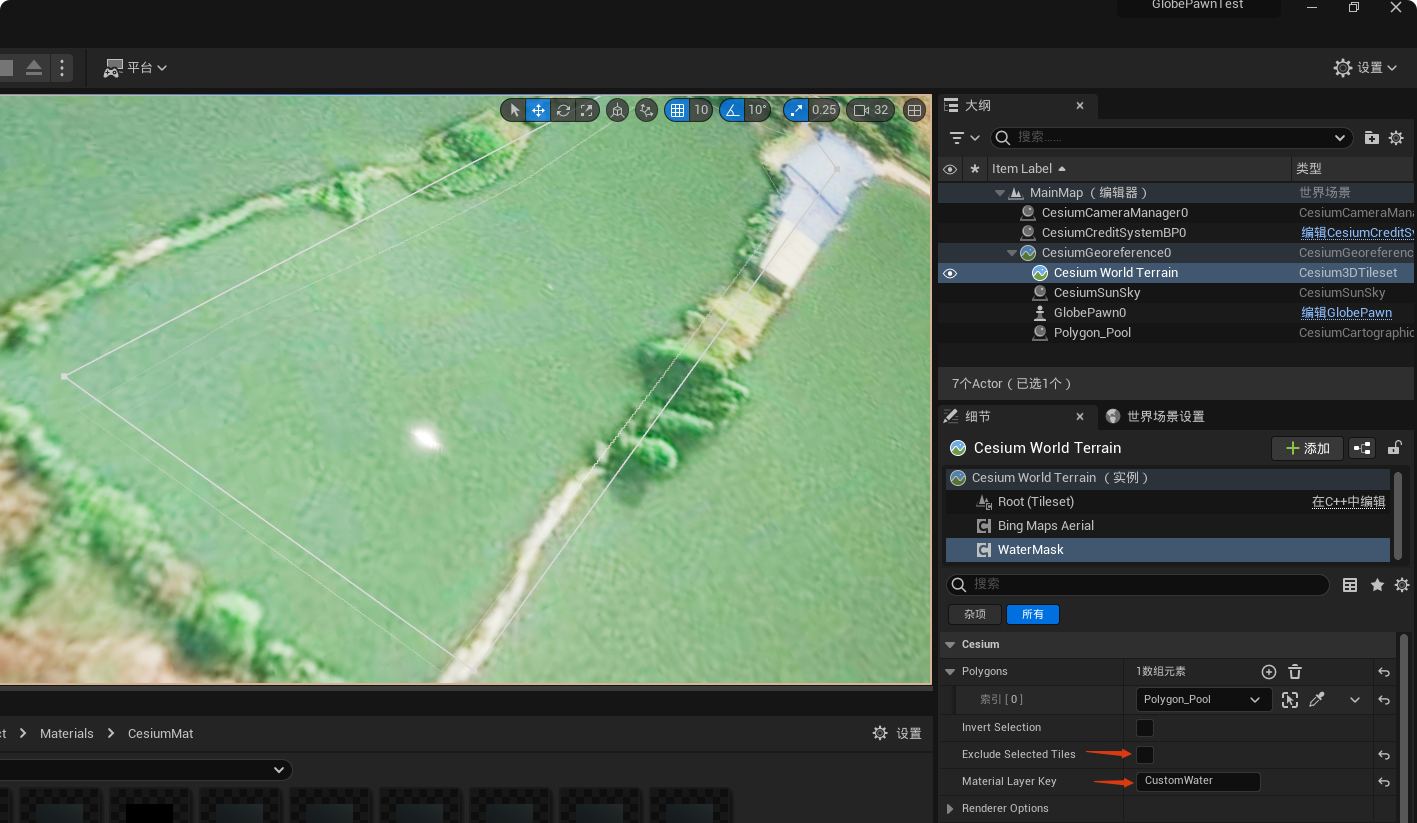Image resolution: width=1417 pixels, height=823 pixels.
Task: Enable the Invert Selection checkbox
Action: point(1145,728)
